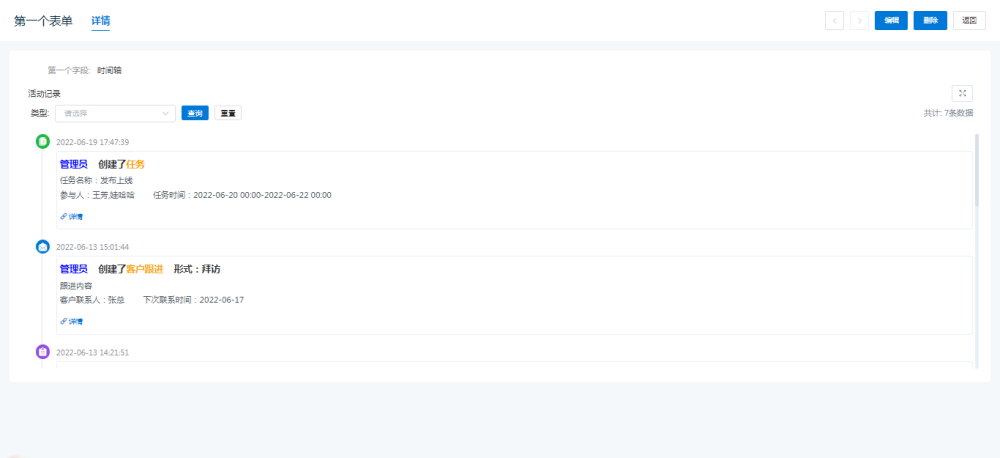Click the 第一个表单 page title
1000x458 pixels.
[43, 21]
